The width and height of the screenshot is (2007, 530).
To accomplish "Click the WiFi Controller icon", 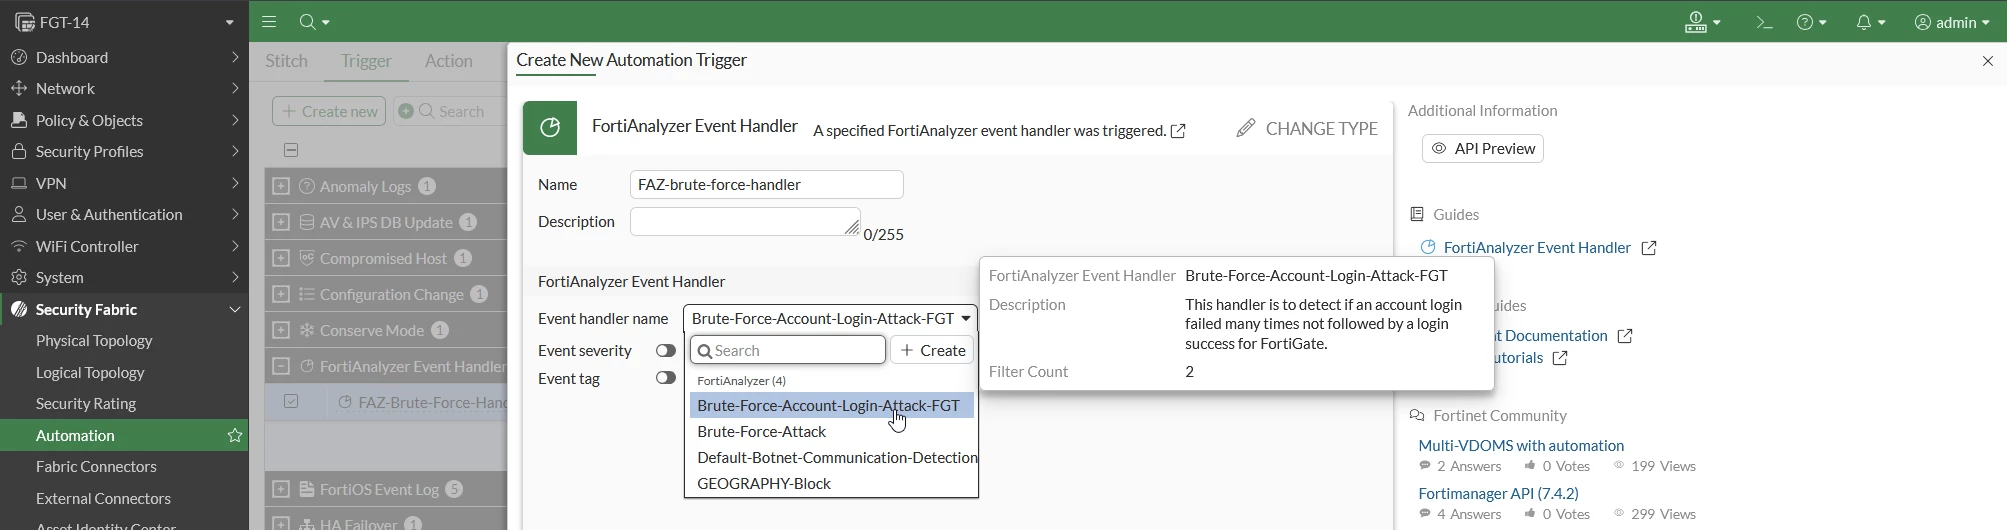I will 18,246.
